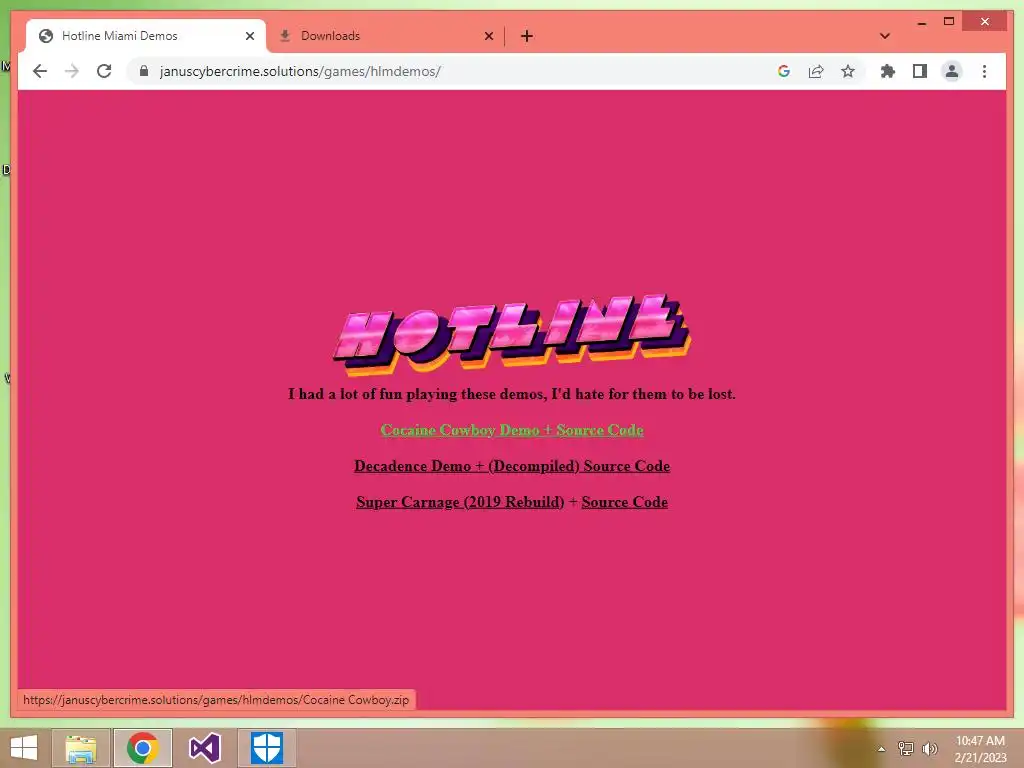Download Super Carnage (2019 Rebuild)
The image size is (1024, 768).
point(460,502)
